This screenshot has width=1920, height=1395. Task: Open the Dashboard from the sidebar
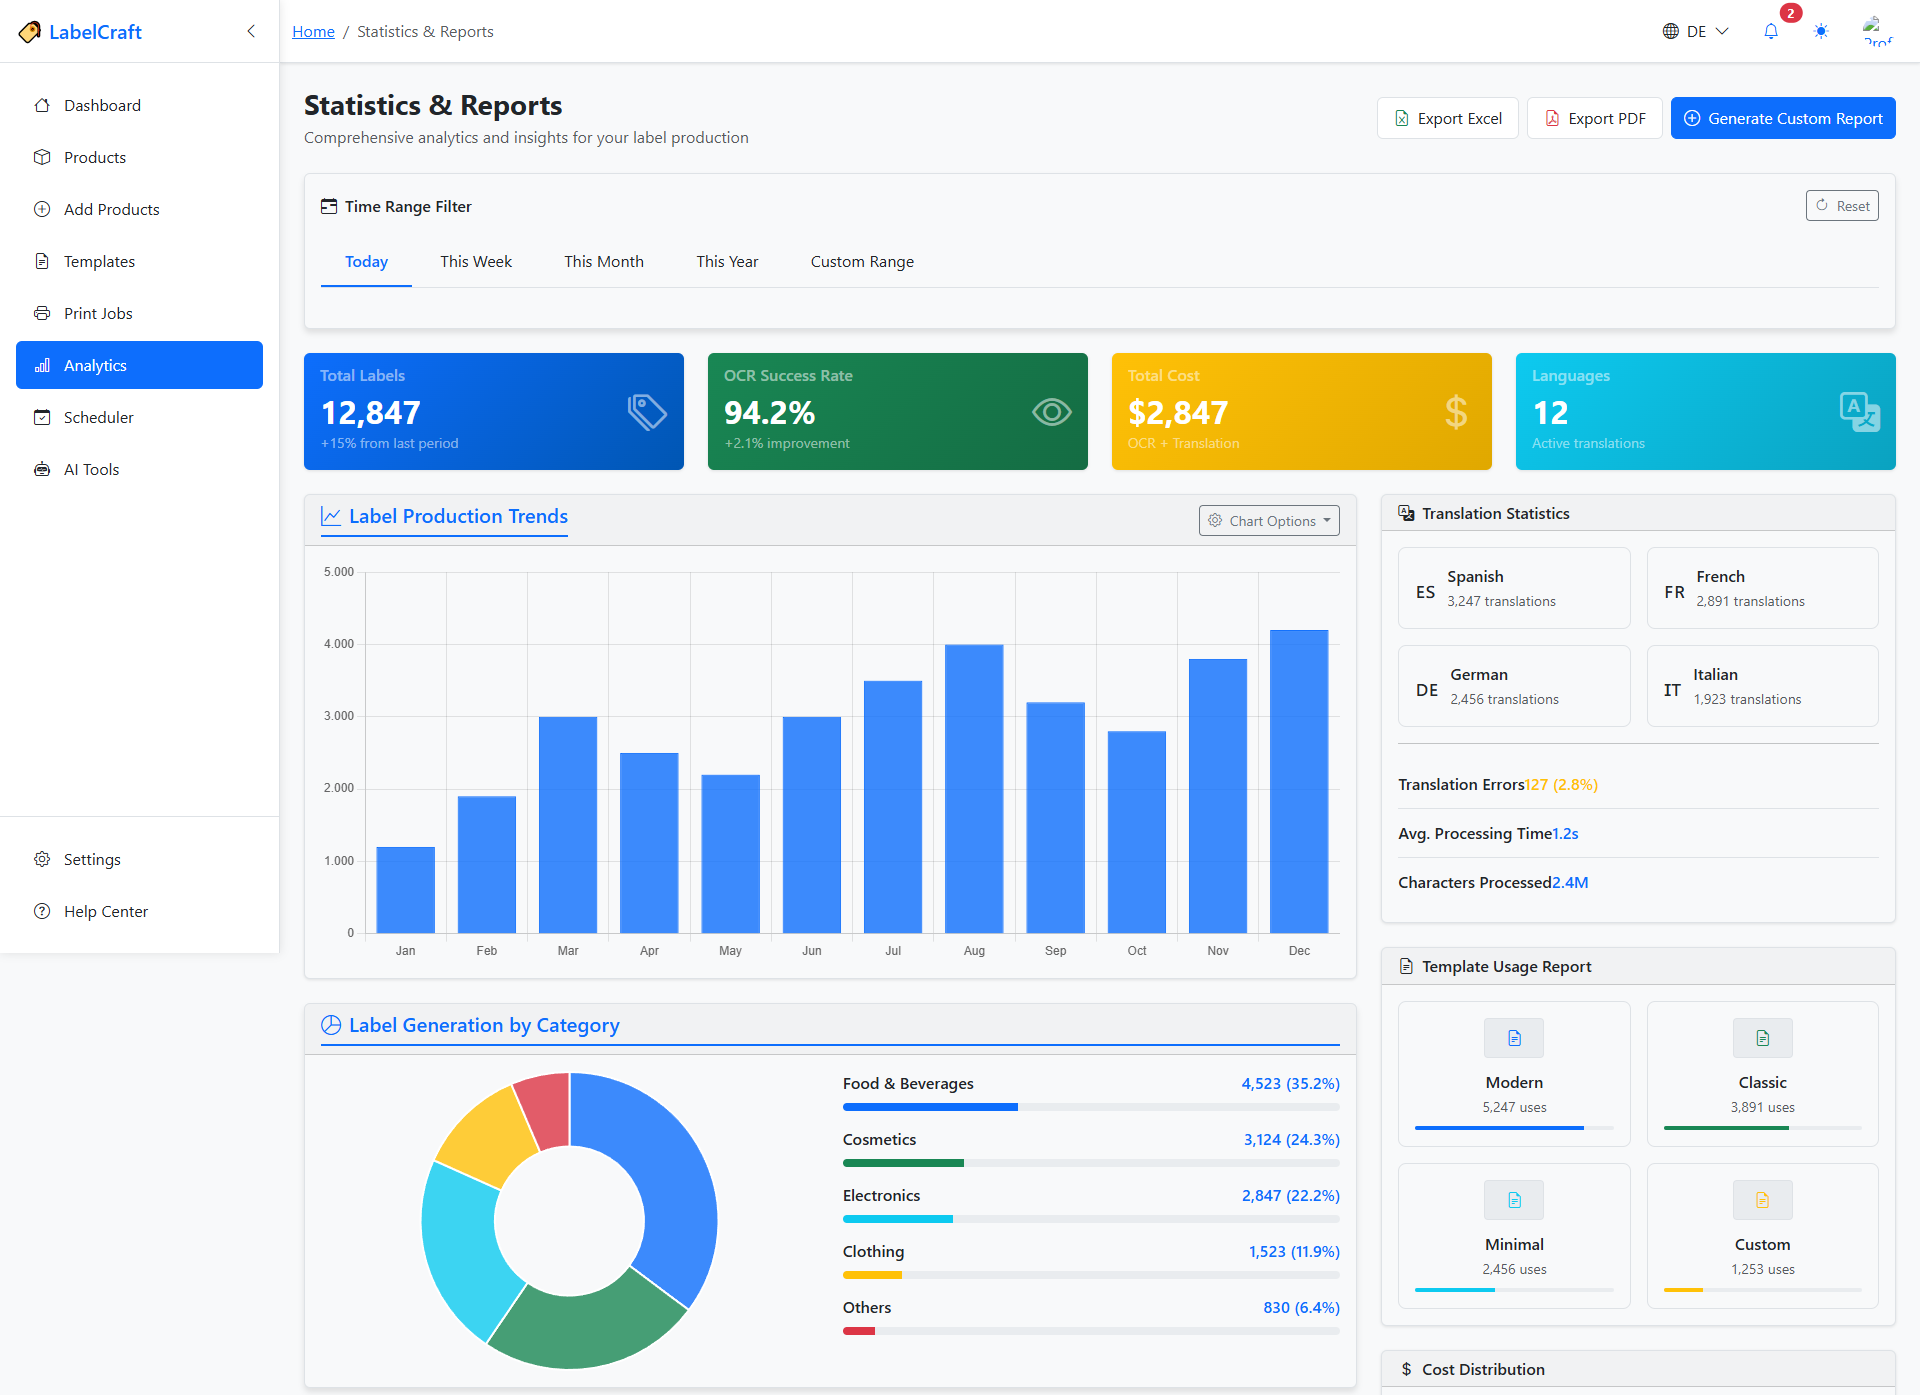click(x=101, y=105)
